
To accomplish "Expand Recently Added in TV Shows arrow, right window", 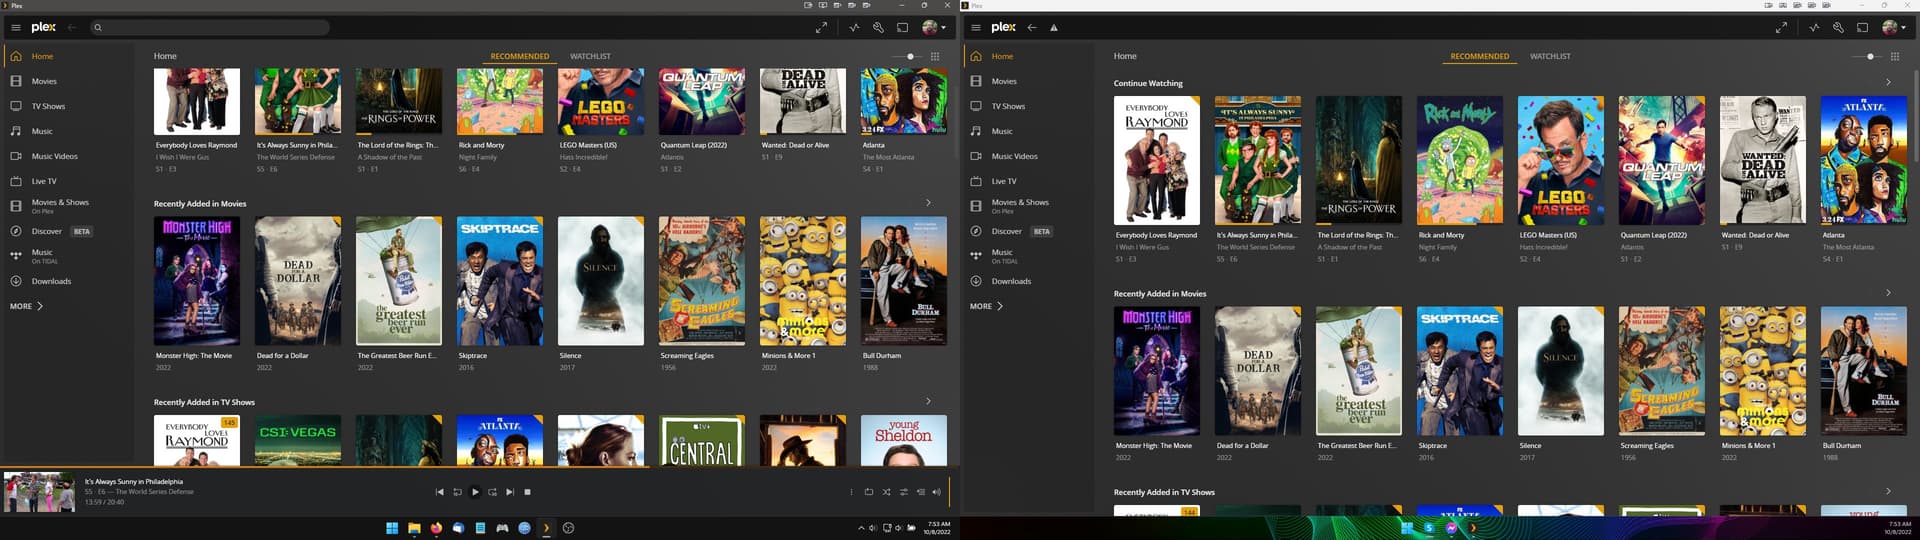I will [1888, 491].
